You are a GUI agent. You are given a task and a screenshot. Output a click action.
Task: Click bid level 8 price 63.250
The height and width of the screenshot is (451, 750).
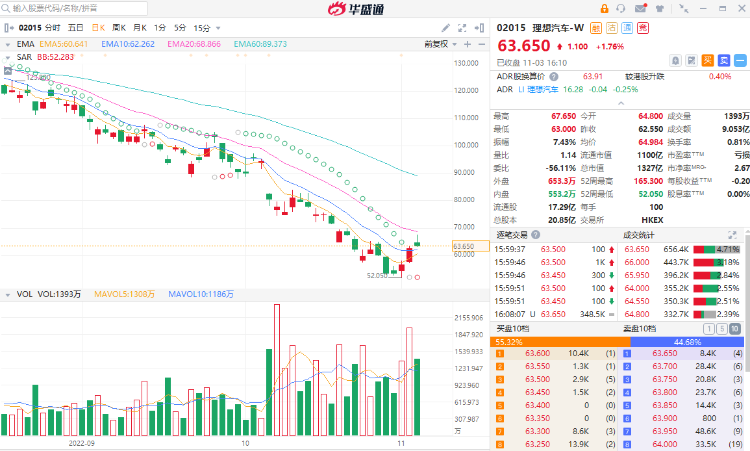pos(538,444)
